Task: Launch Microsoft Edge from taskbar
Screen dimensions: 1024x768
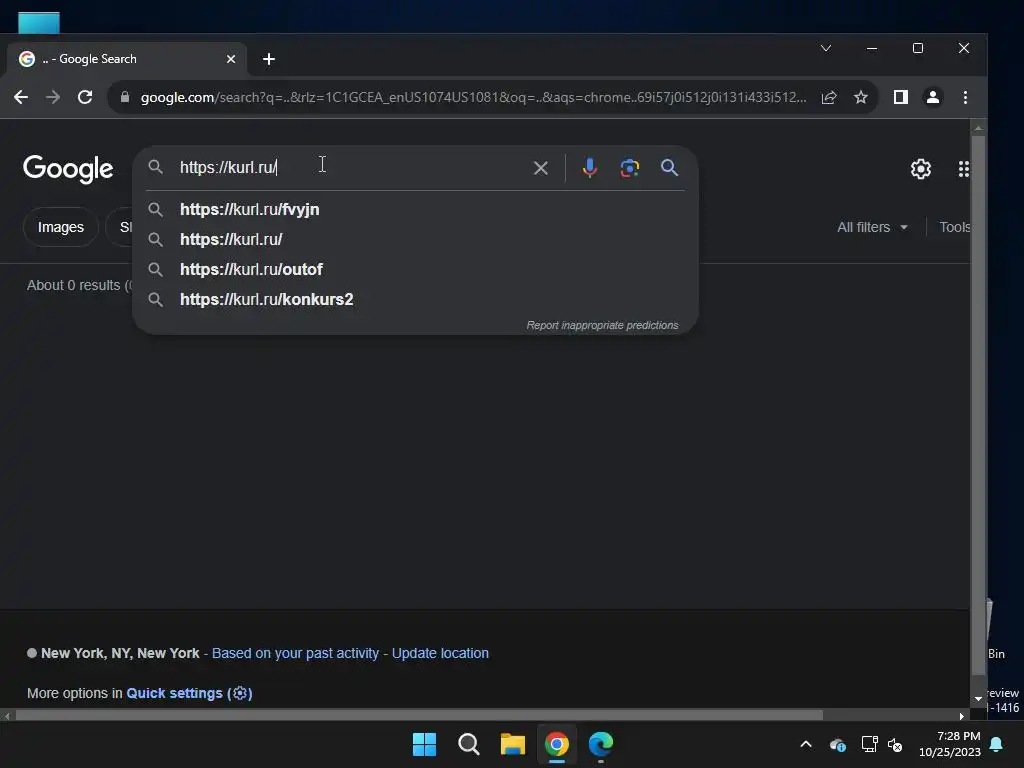Action: (x=601, y=744)
